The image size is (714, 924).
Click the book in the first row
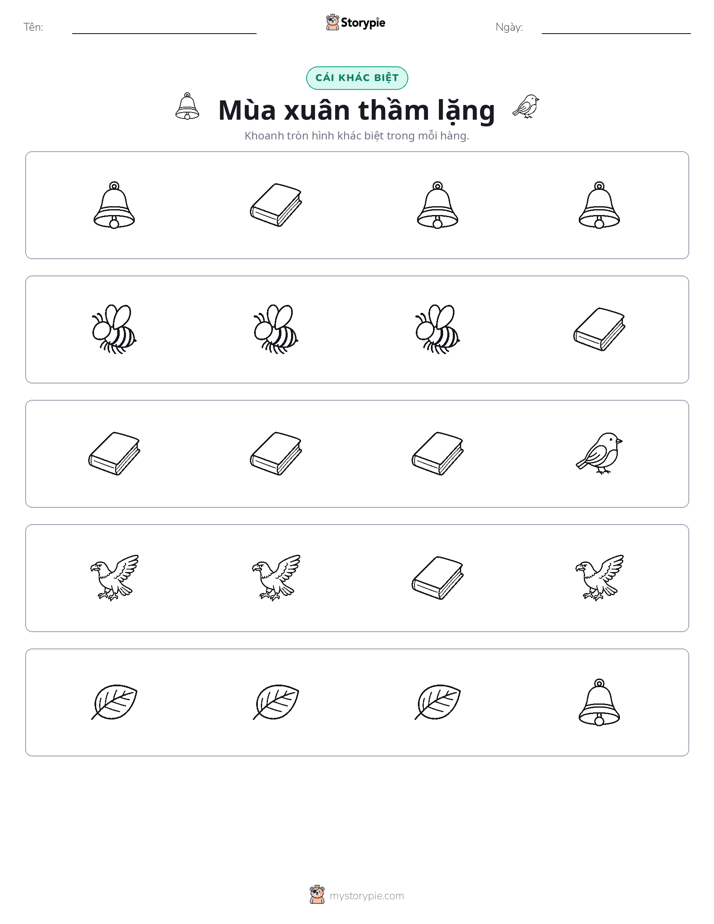click(276, 205)
